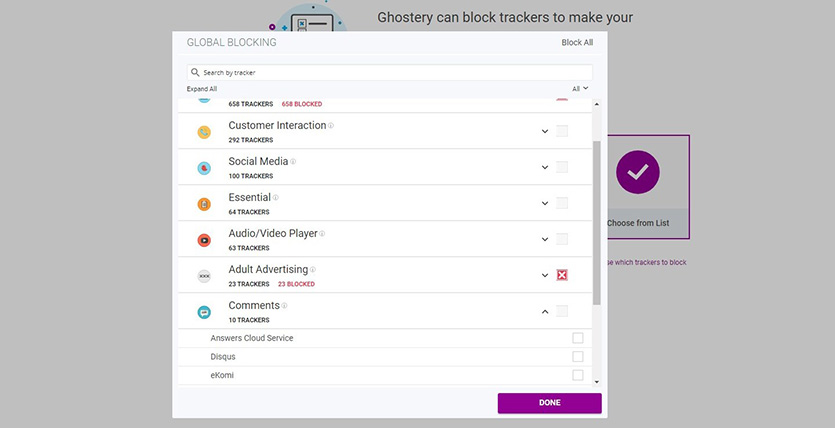Click the scrollbar up arrow
The width and height of the screenshot is (835, 428).
coord(596,104)
